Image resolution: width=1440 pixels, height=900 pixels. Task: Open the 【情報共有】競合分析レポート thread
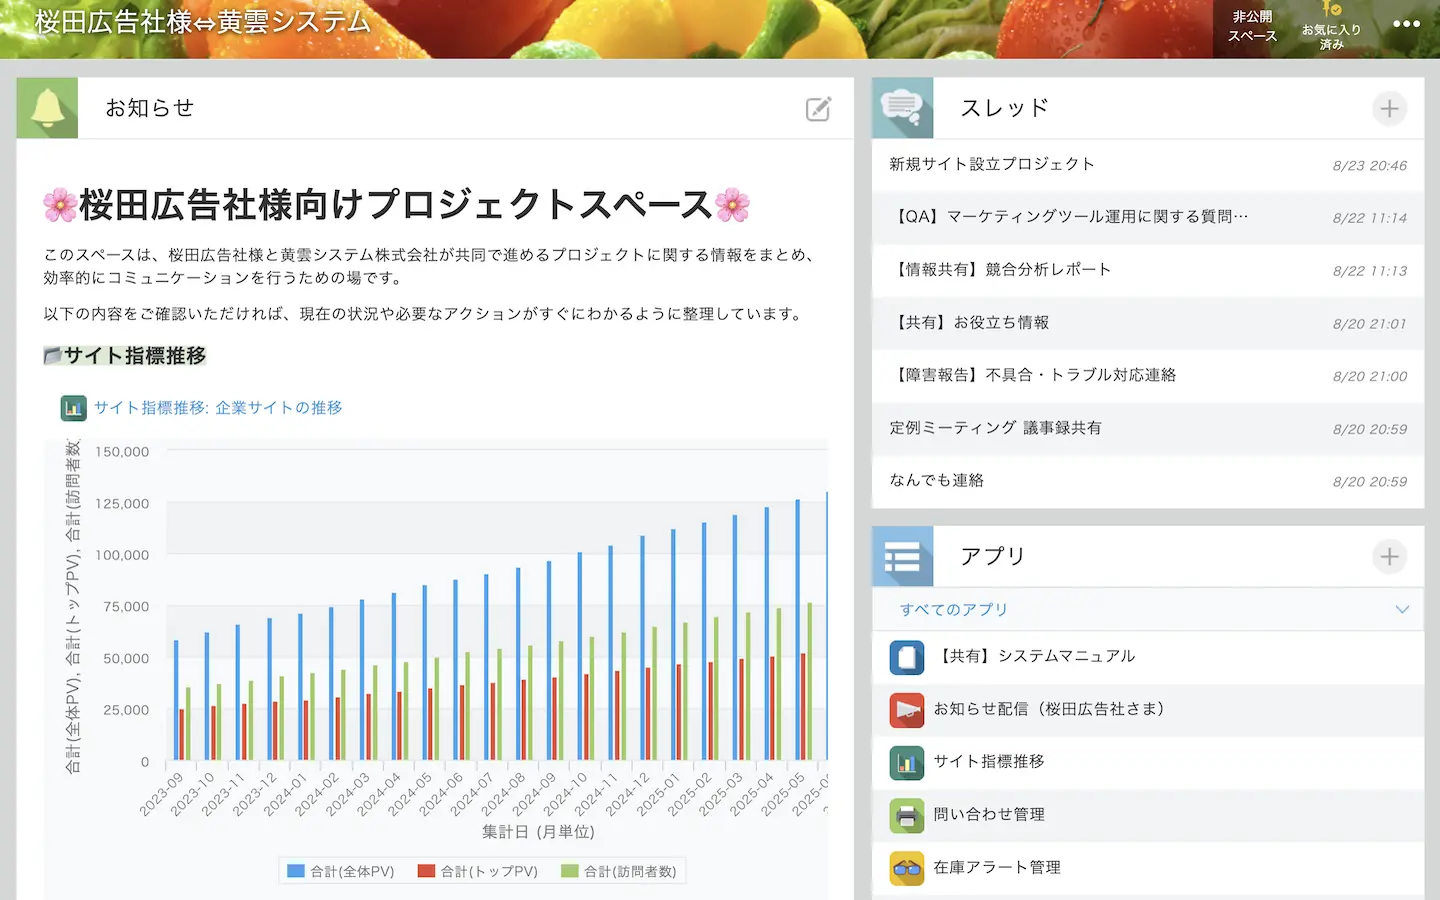pyautogui.click(x=1000, y=270)
